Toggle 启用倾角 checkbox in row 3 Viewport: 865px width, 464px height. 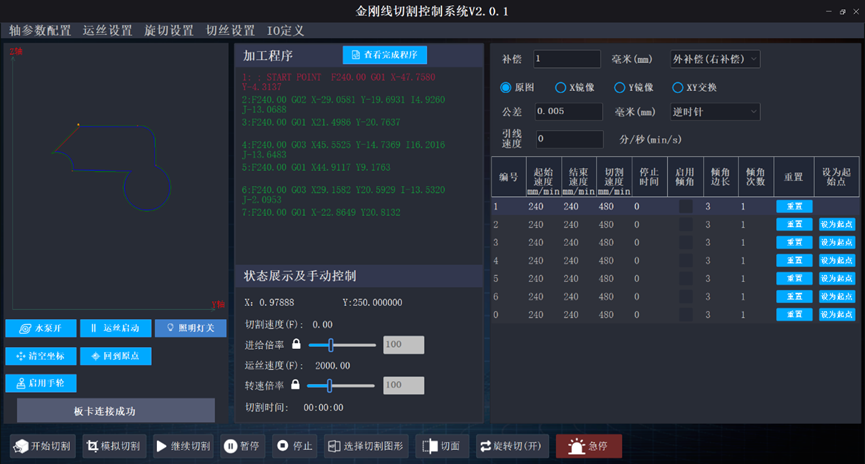[686, 242]
